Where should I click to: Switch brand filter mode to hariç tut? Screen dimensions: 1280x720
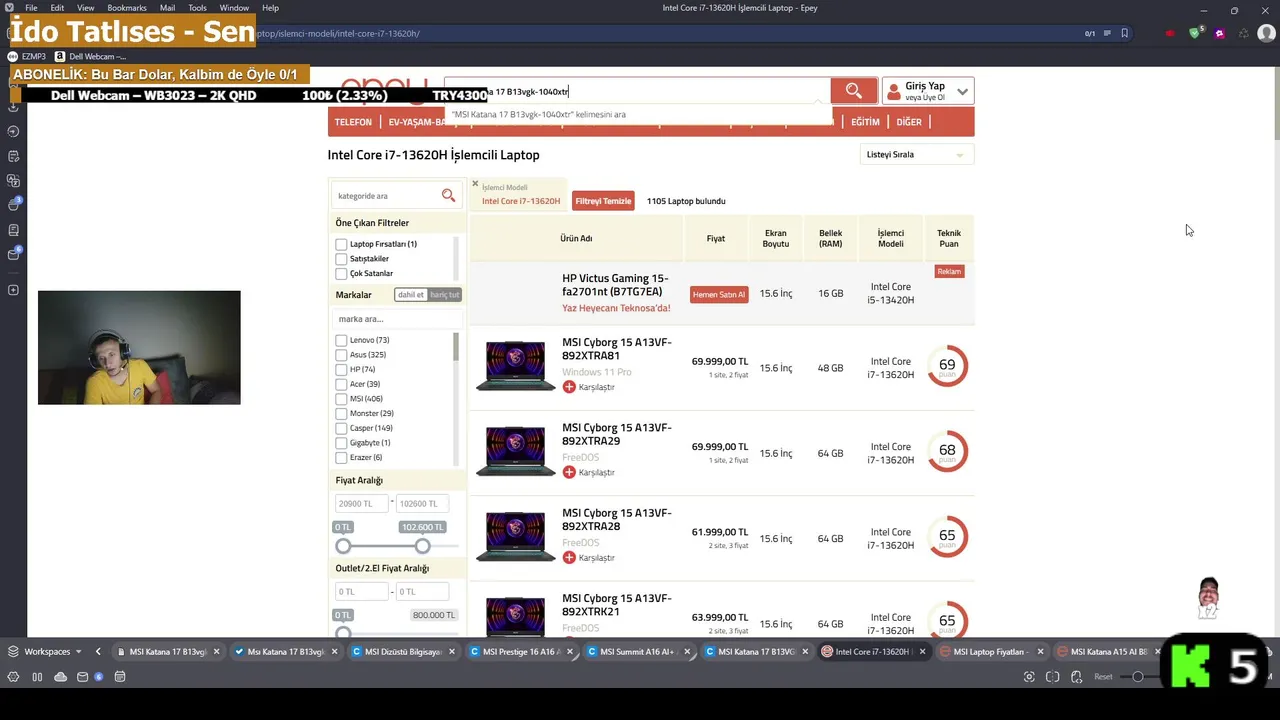[445, 295]
